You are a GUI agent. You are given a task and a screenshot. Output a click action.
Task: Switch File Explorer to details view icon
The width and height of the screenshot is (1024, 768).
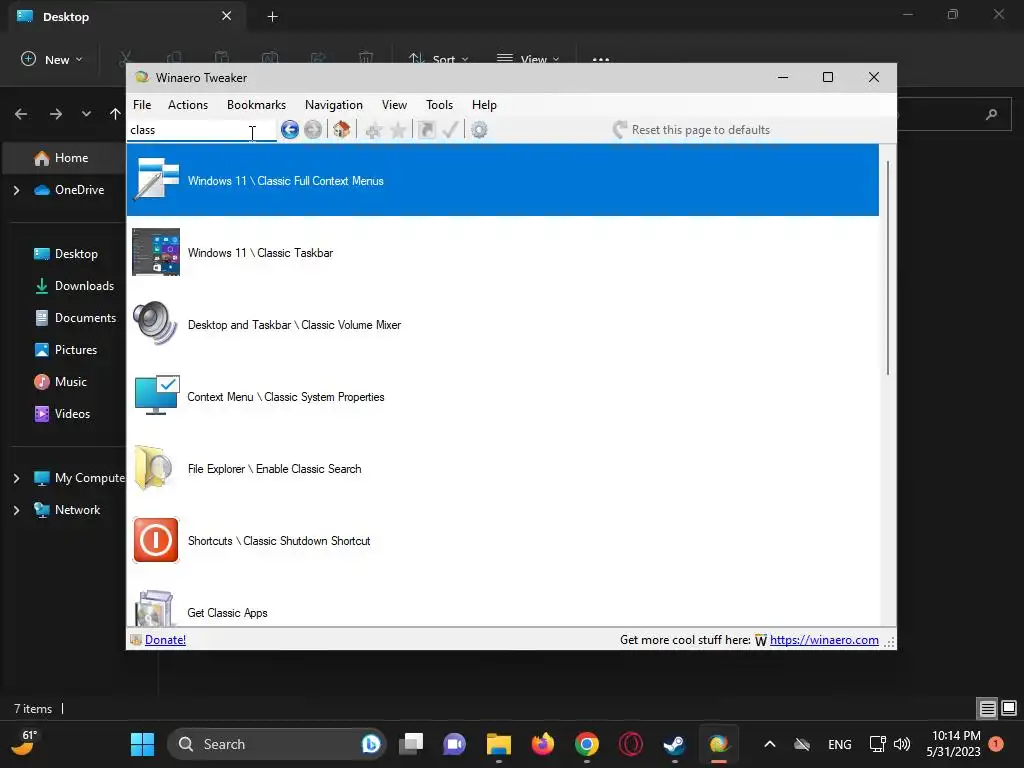[x=987, y=708]
